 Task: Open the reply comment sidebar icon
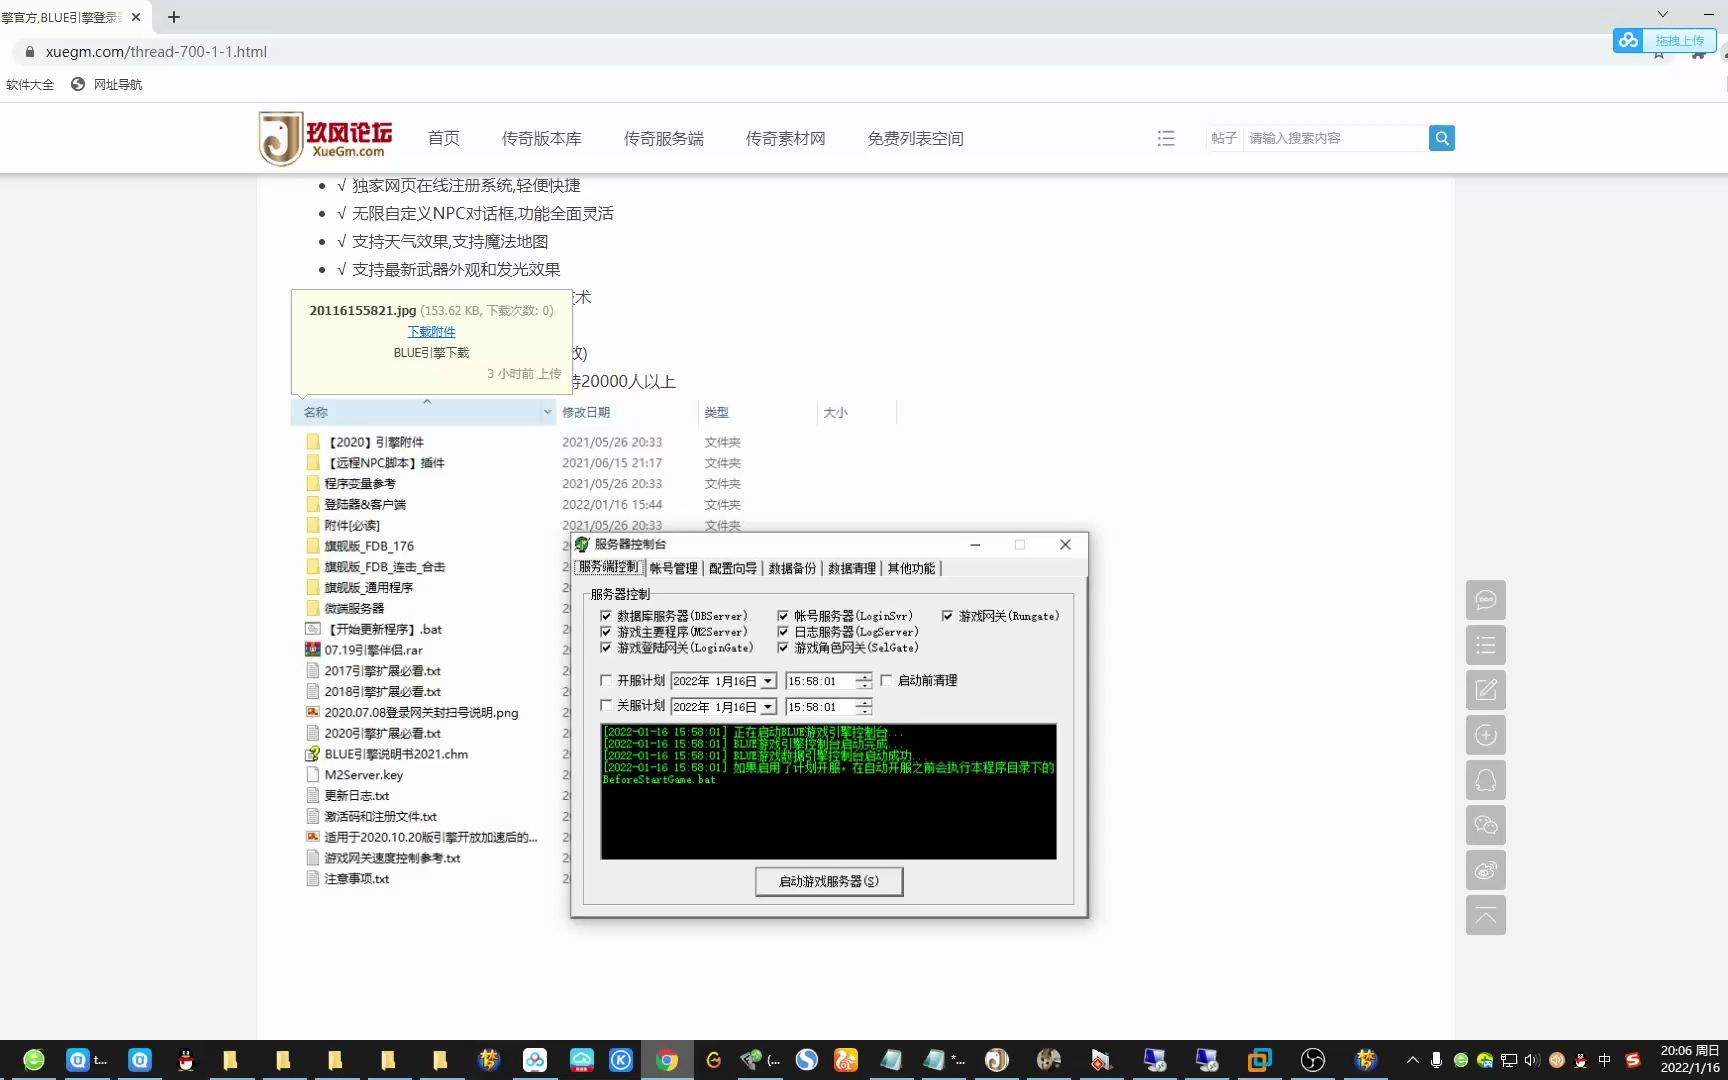tap(1486, 600)
